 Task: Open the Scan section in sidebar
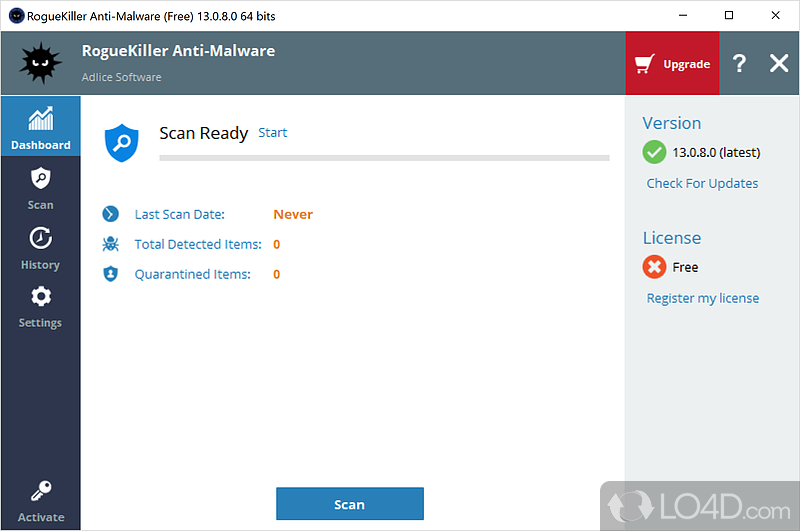(x=41, y=188)
